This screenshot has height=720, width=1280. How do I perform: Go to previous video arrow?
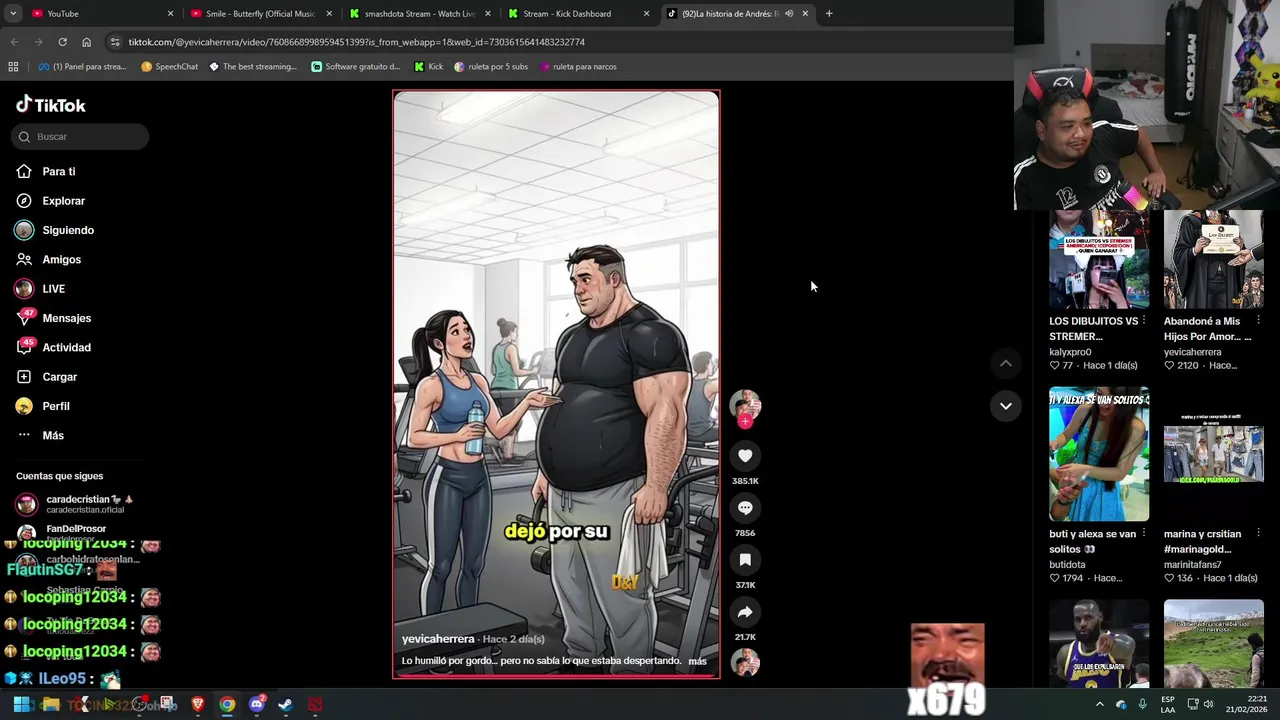[x=1005, y=363]
